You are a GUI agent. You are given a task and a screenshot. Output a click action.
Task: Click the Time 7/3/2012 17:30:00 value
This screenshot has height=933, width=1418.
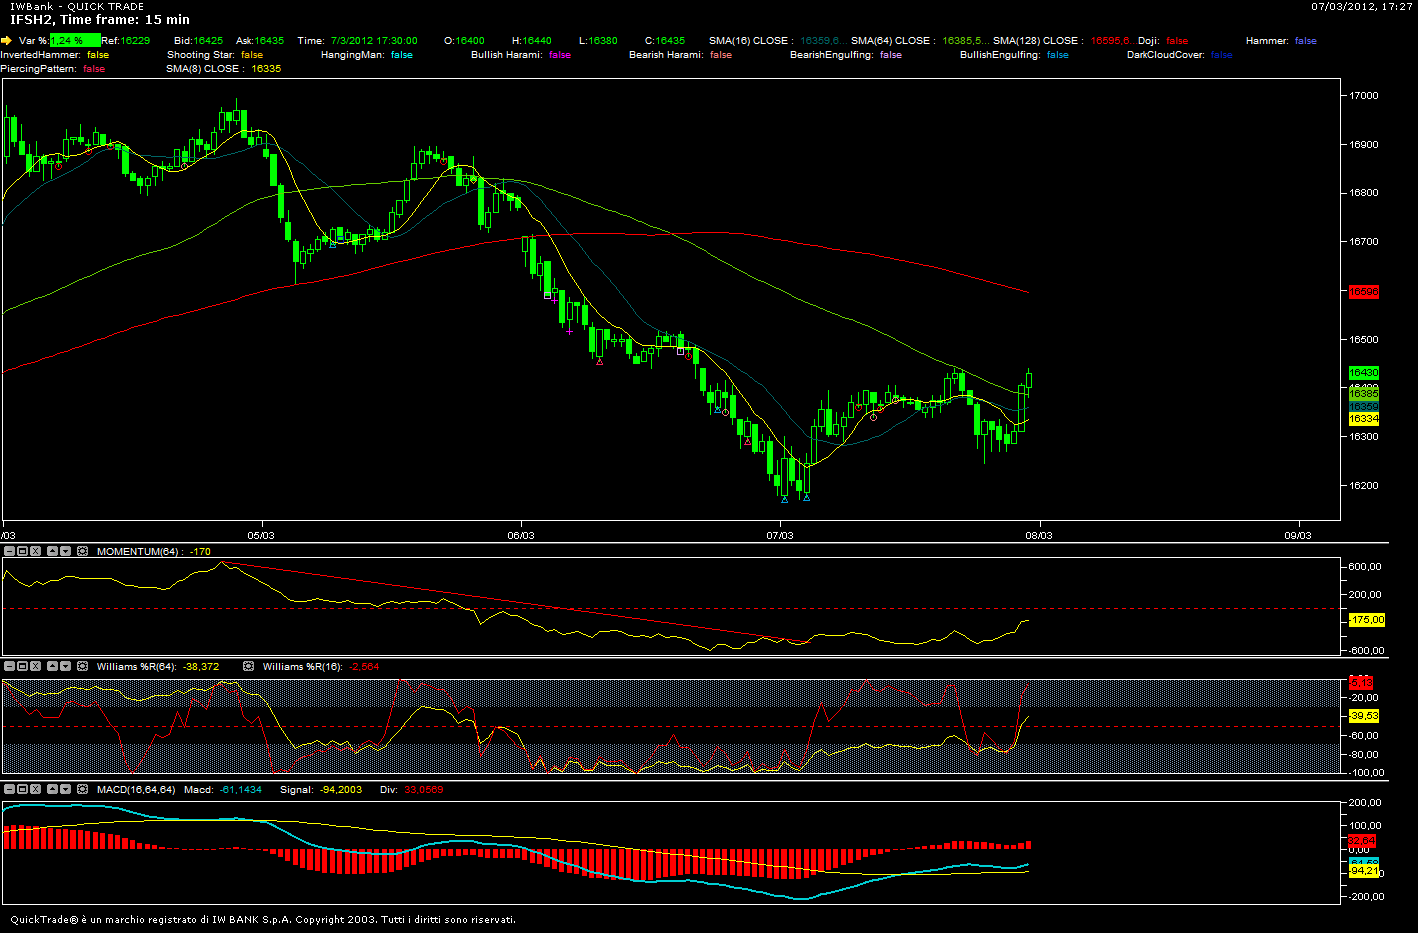(374, 41)
